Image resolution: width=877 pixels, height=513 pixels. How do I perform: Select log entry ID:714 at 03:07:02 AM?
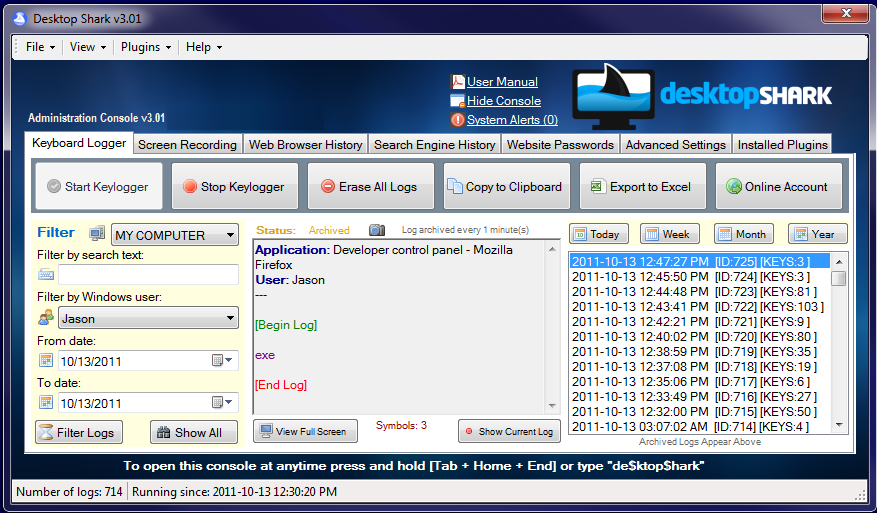click(x=699, y=427)
